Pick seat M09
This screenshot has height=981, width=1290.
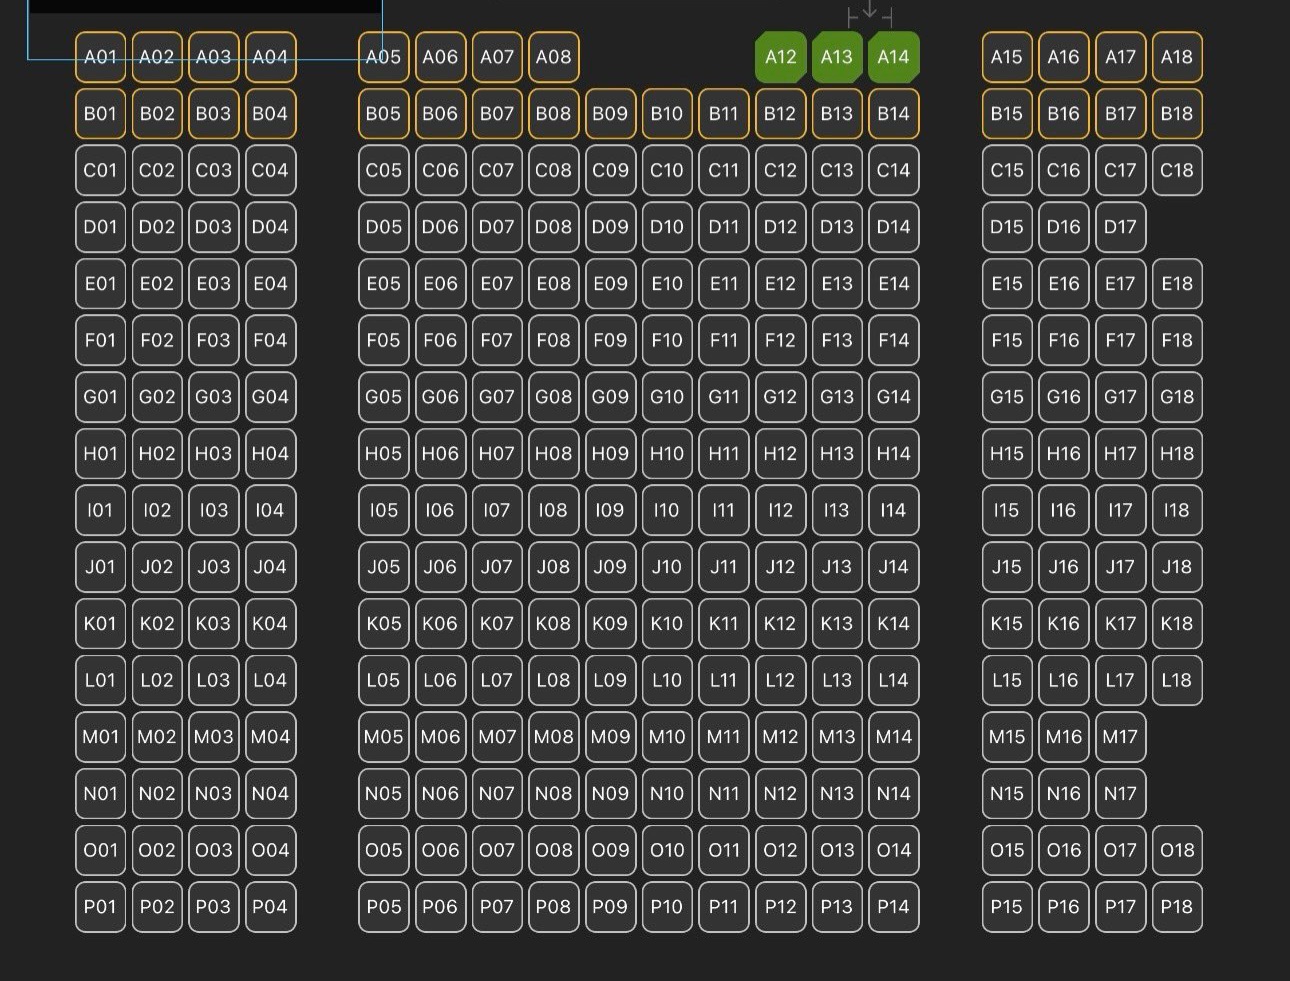[x=610, y=737]
